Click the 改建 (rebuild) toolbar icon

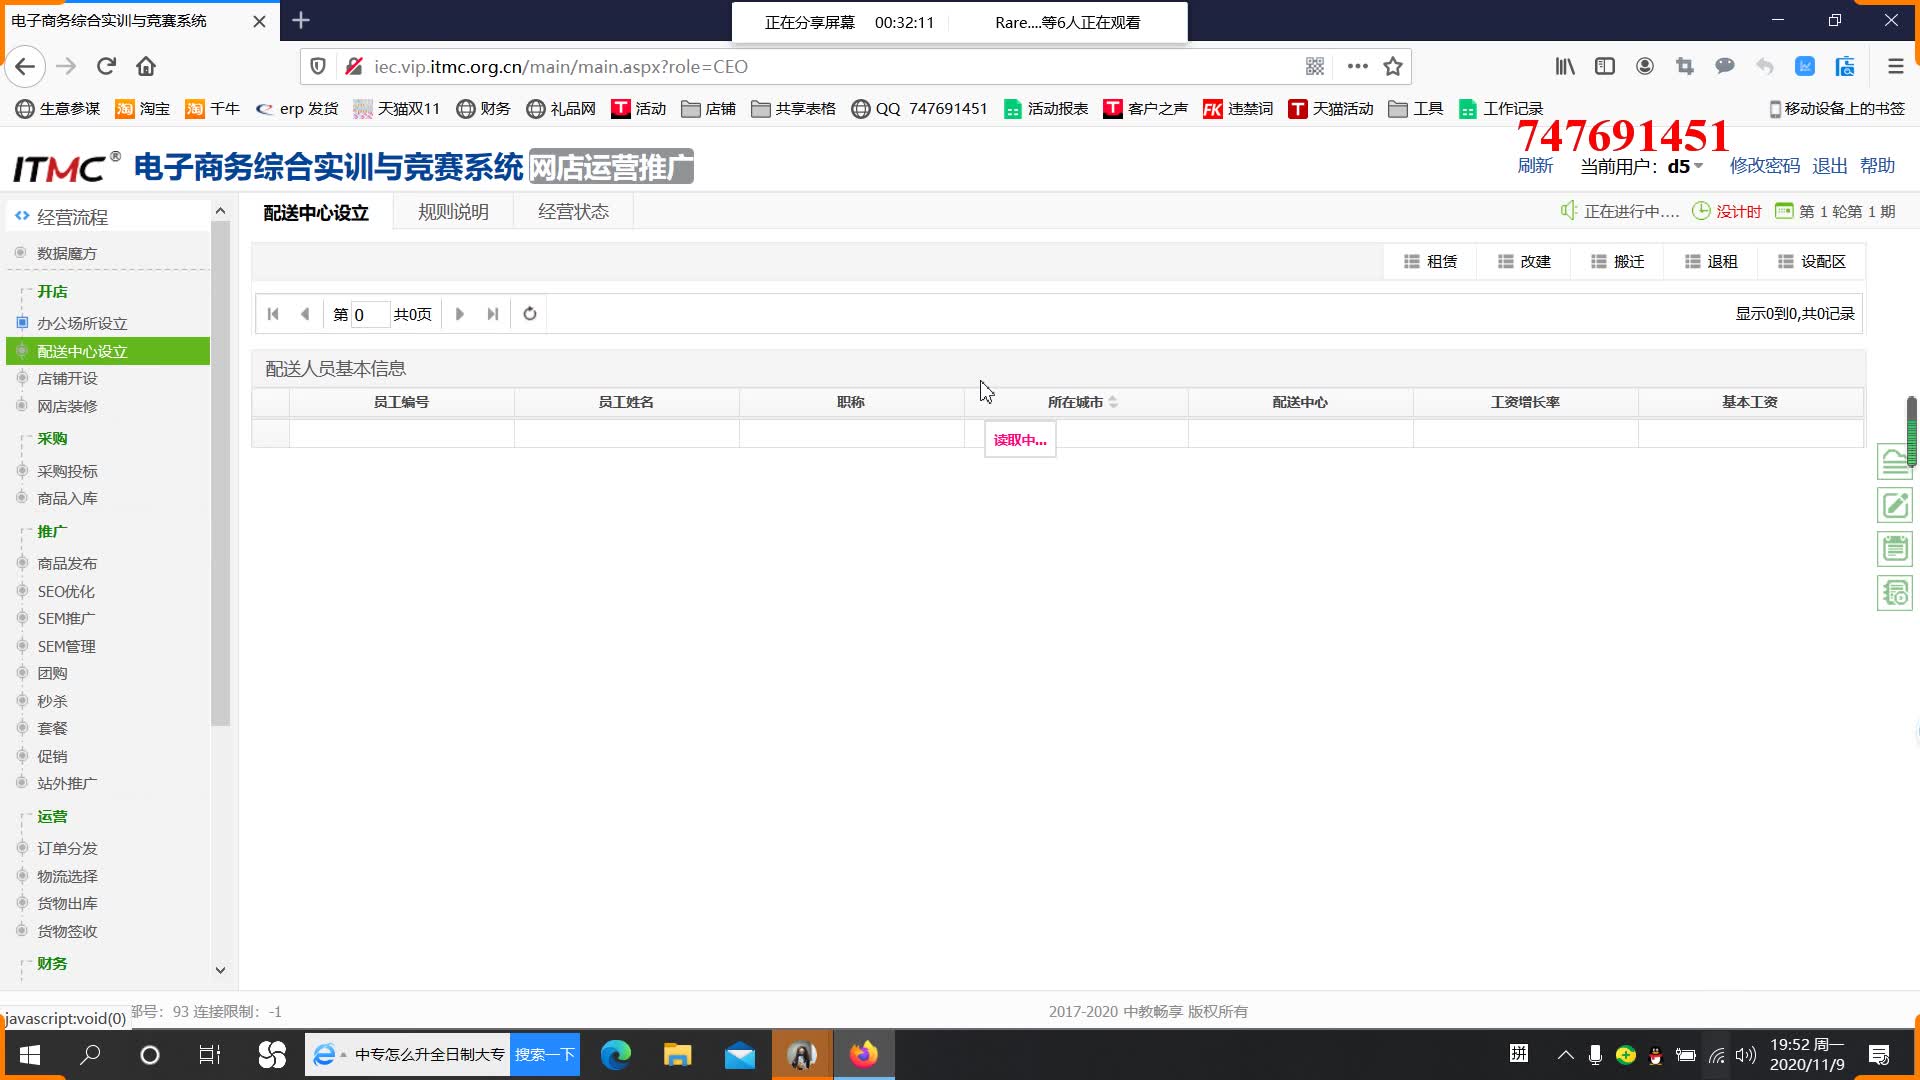1505,262
